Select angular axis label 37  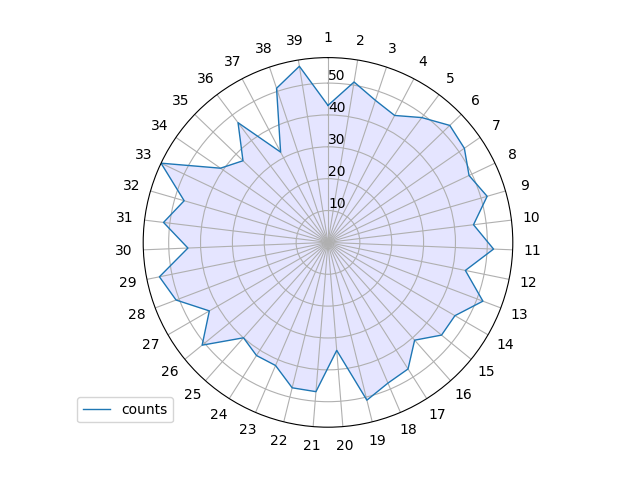pyautogui.click(x=232, y=61)
